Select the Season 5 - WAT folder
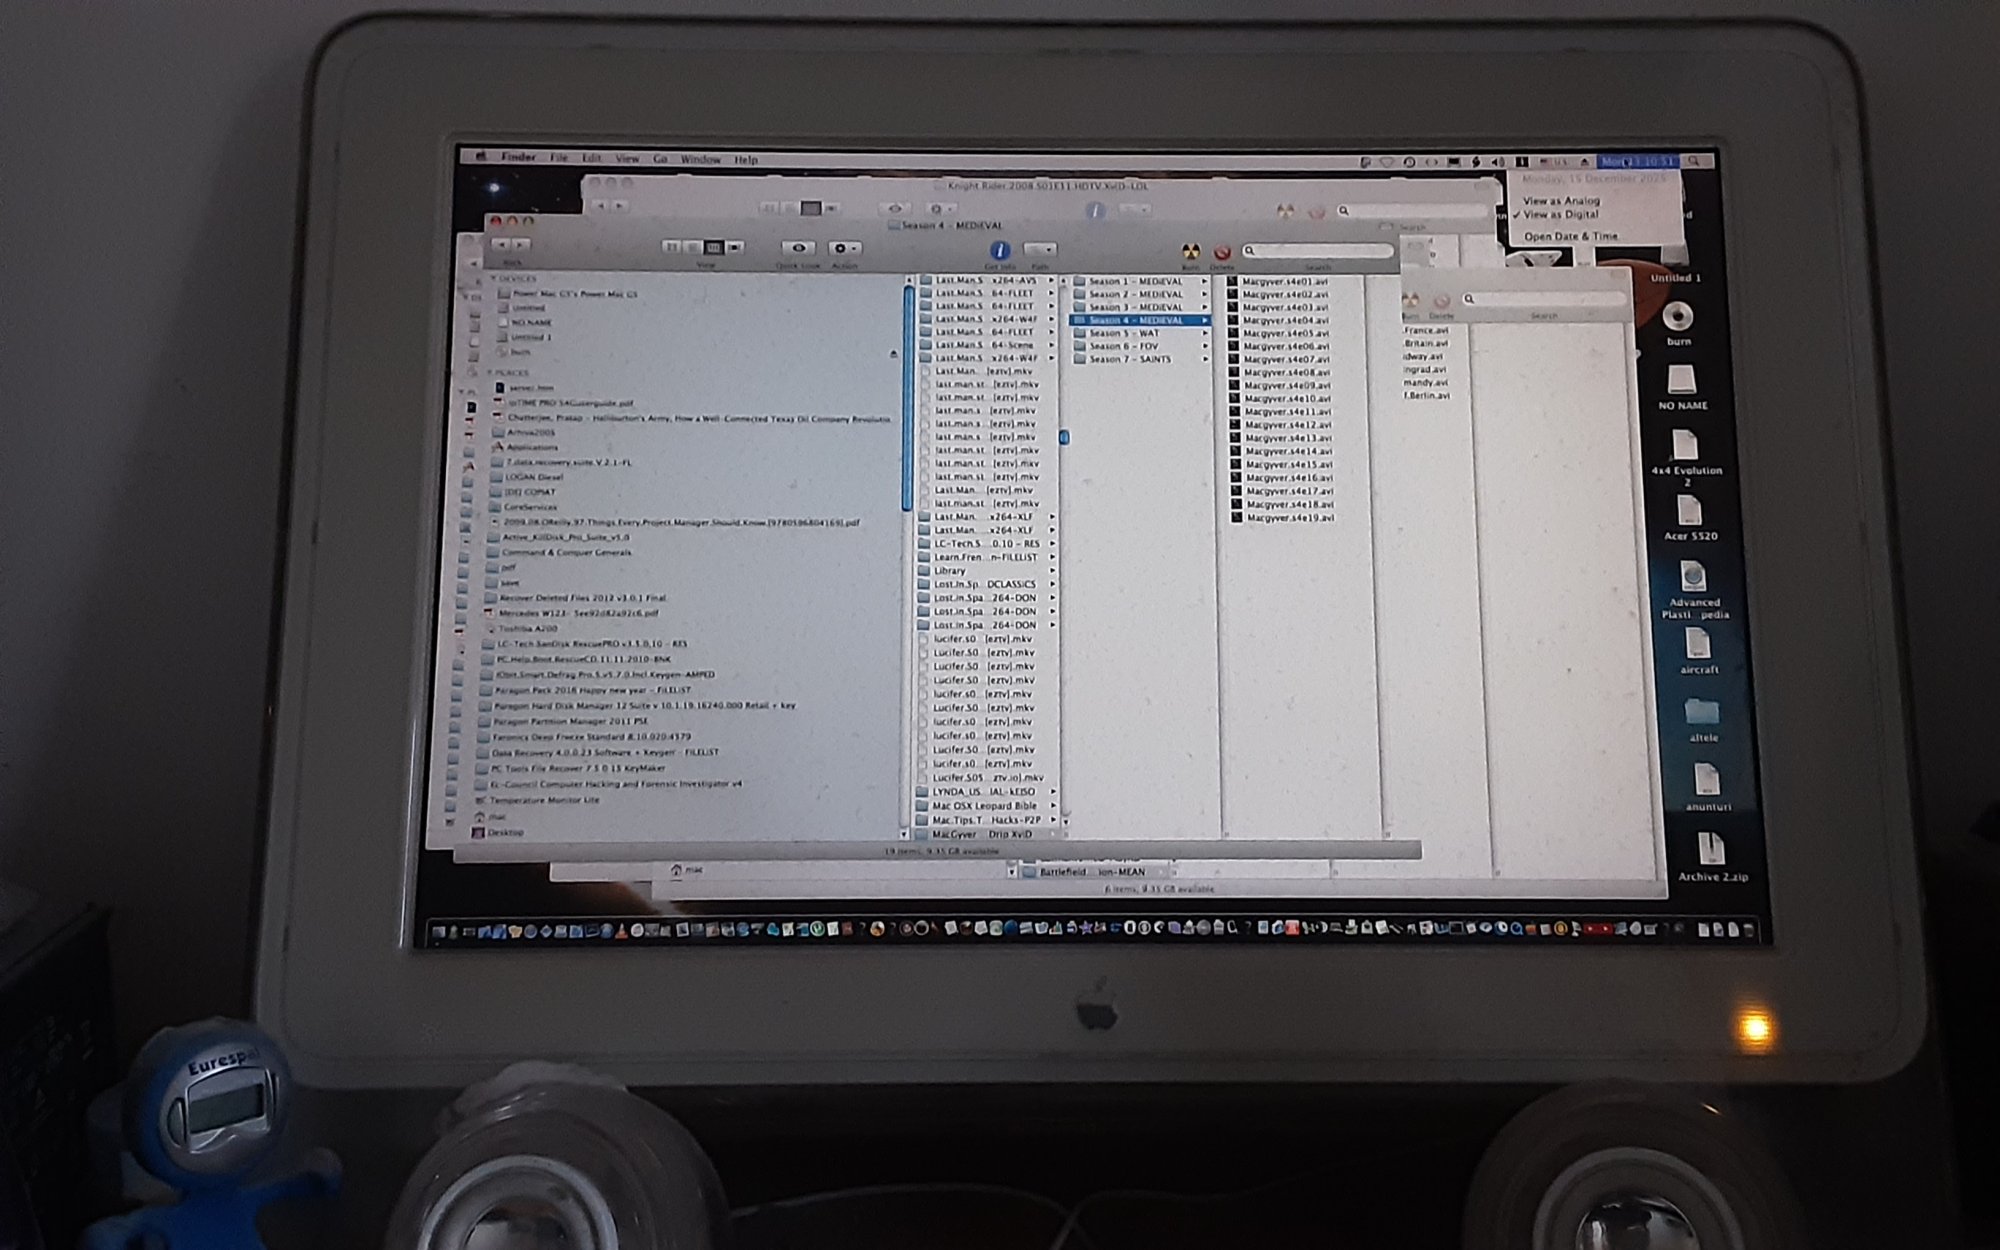The height and width of the screenshot is (1250, 2000). pyautogui.click(x=1123, y=333)
